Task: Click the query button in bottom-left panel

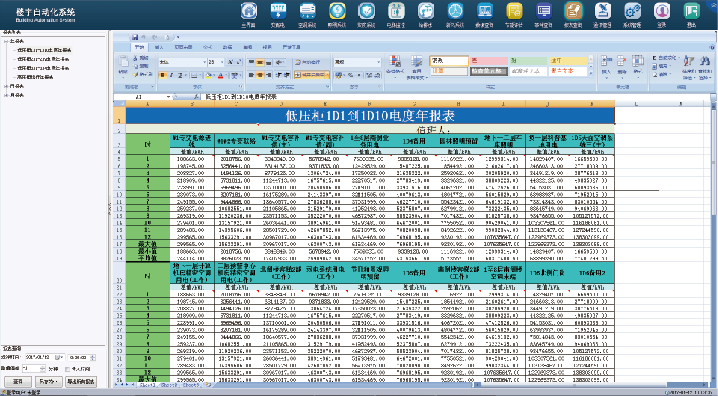Action: [17, 381]
